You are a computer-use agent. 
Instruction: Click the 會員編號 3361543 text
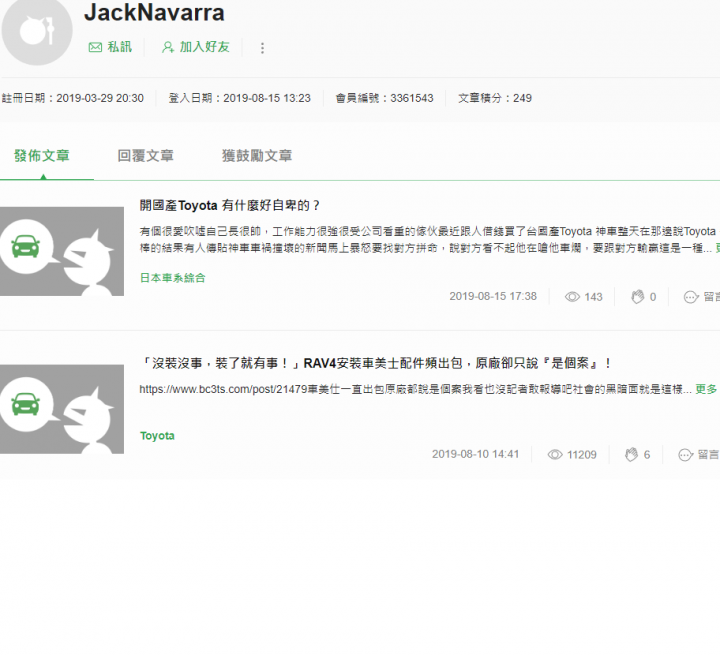[385, 98]
